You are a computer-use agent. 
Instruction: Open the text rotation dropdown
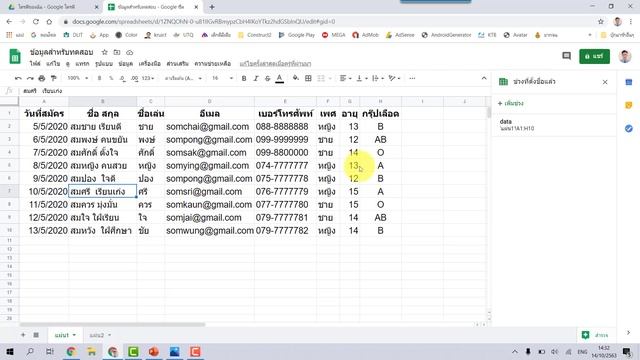coord(394,78)
